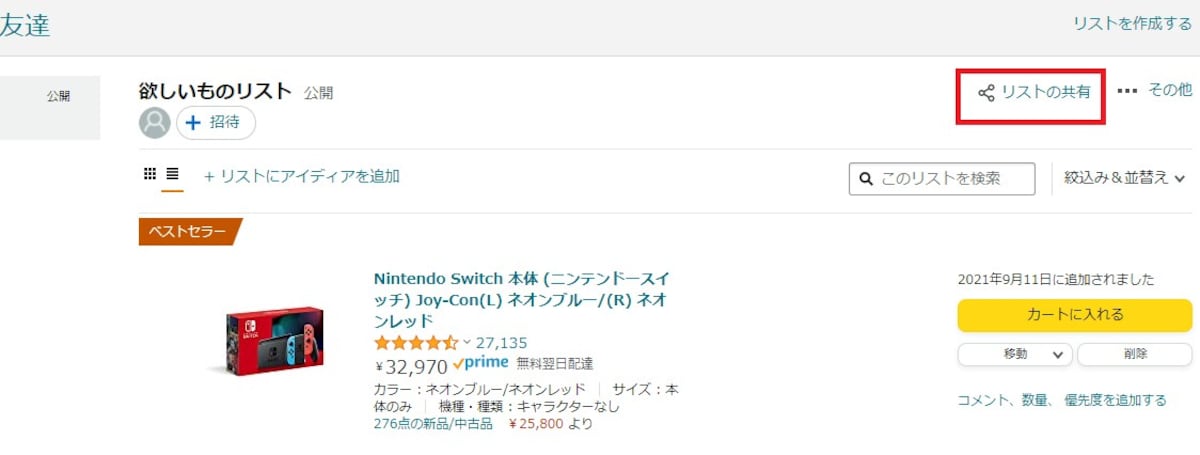The height and width of the screenshot is (455, 1200).
Task: Expand the rating chevron next to stars
Action: (x=467, y=342)
